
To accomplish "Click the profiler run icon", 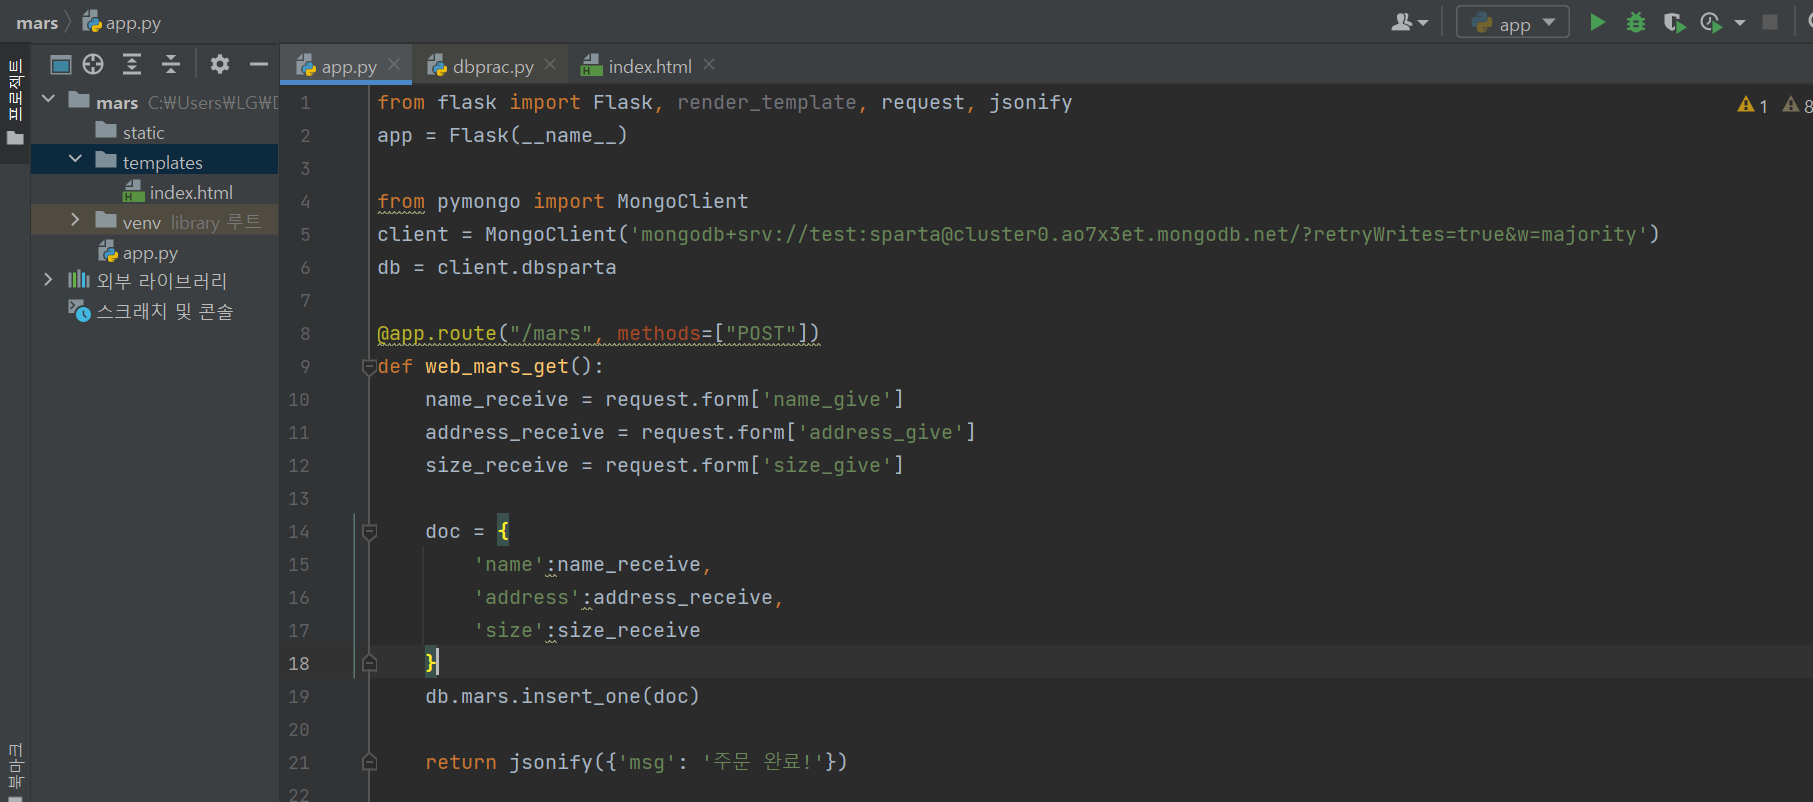I will pyautogui.click(x=1711, y=22).
